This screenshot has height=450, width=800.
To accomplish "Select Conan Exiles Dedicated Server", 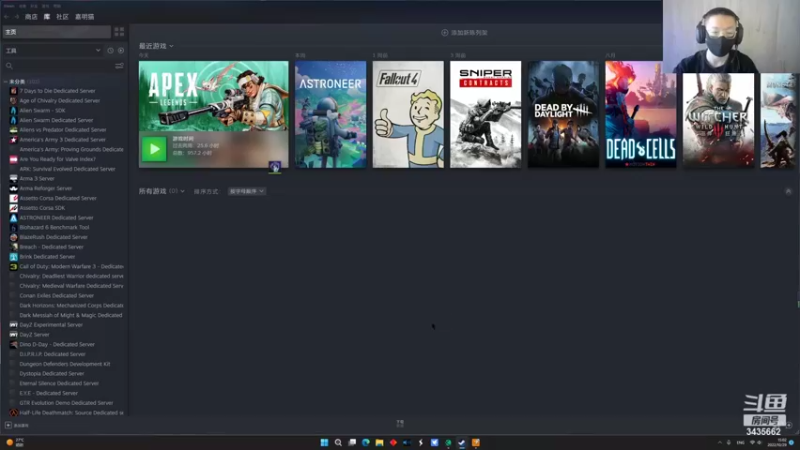I will [x=57, y=295].
